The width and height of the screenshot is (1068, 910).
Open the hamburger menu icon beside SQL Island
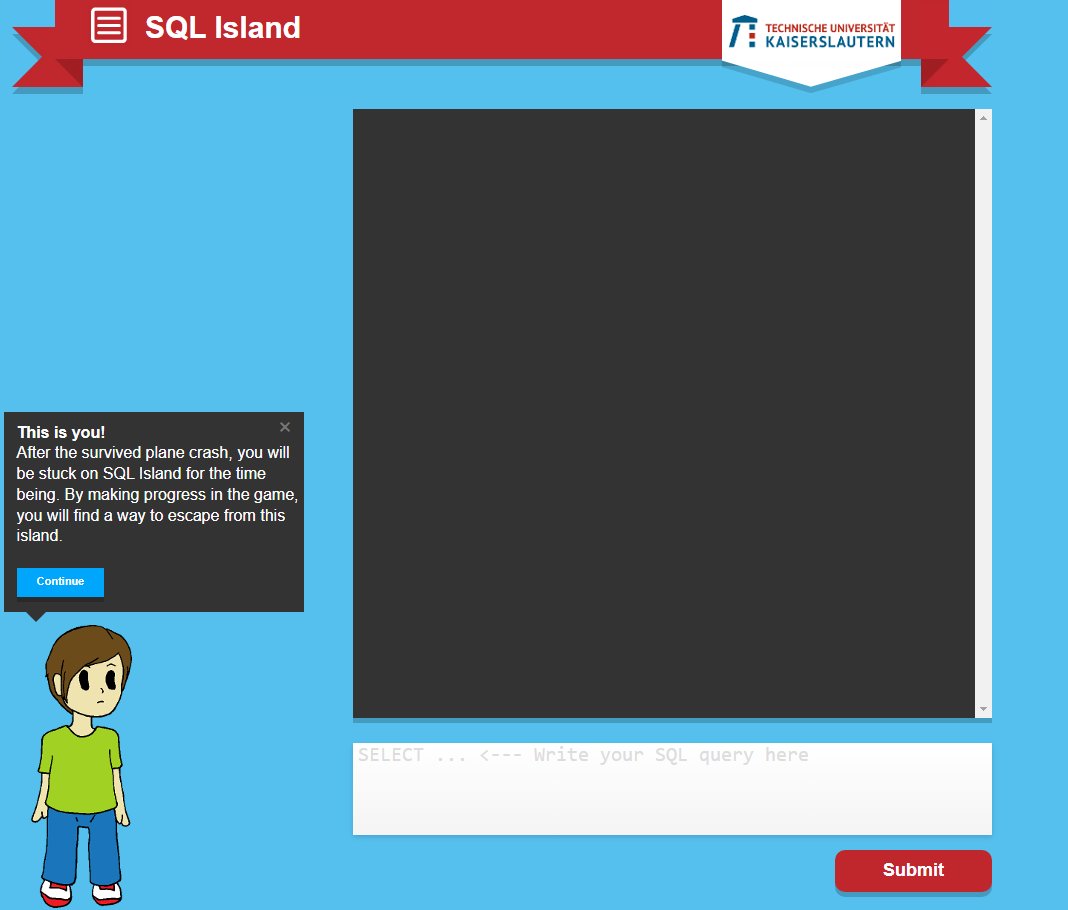click(109, 26)
